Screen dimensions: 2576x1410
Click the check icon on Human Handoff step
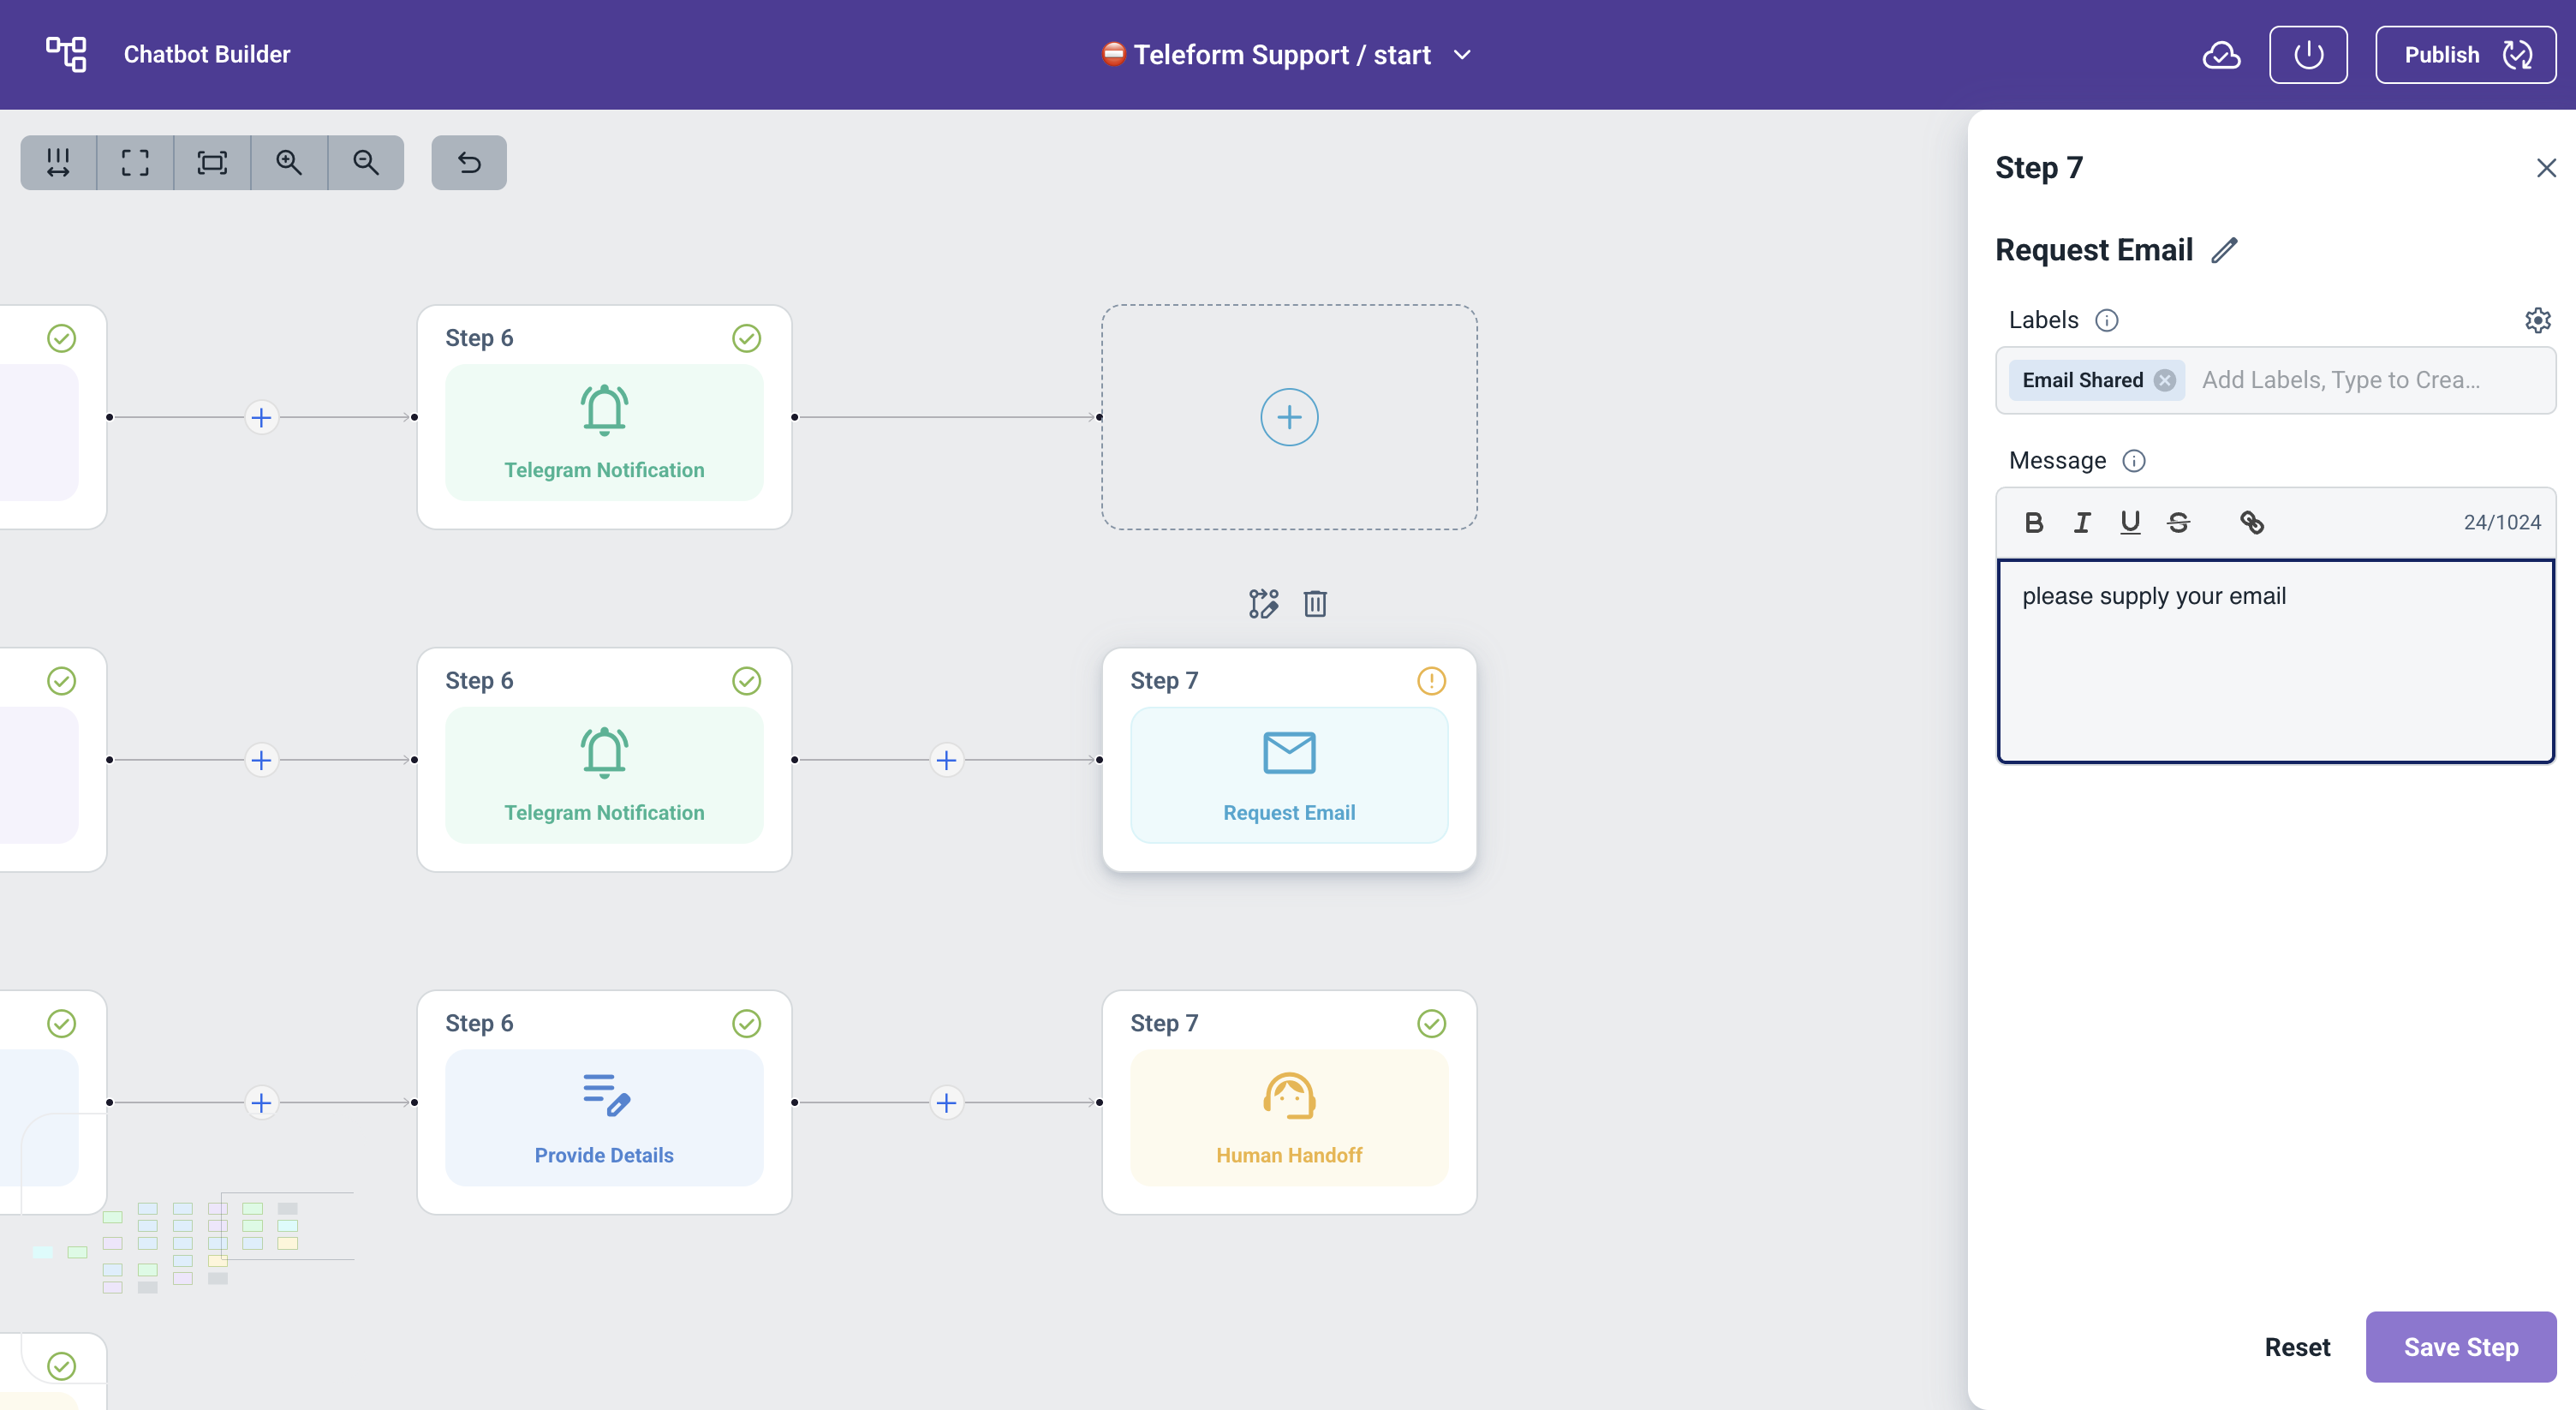point(1431,1023)
